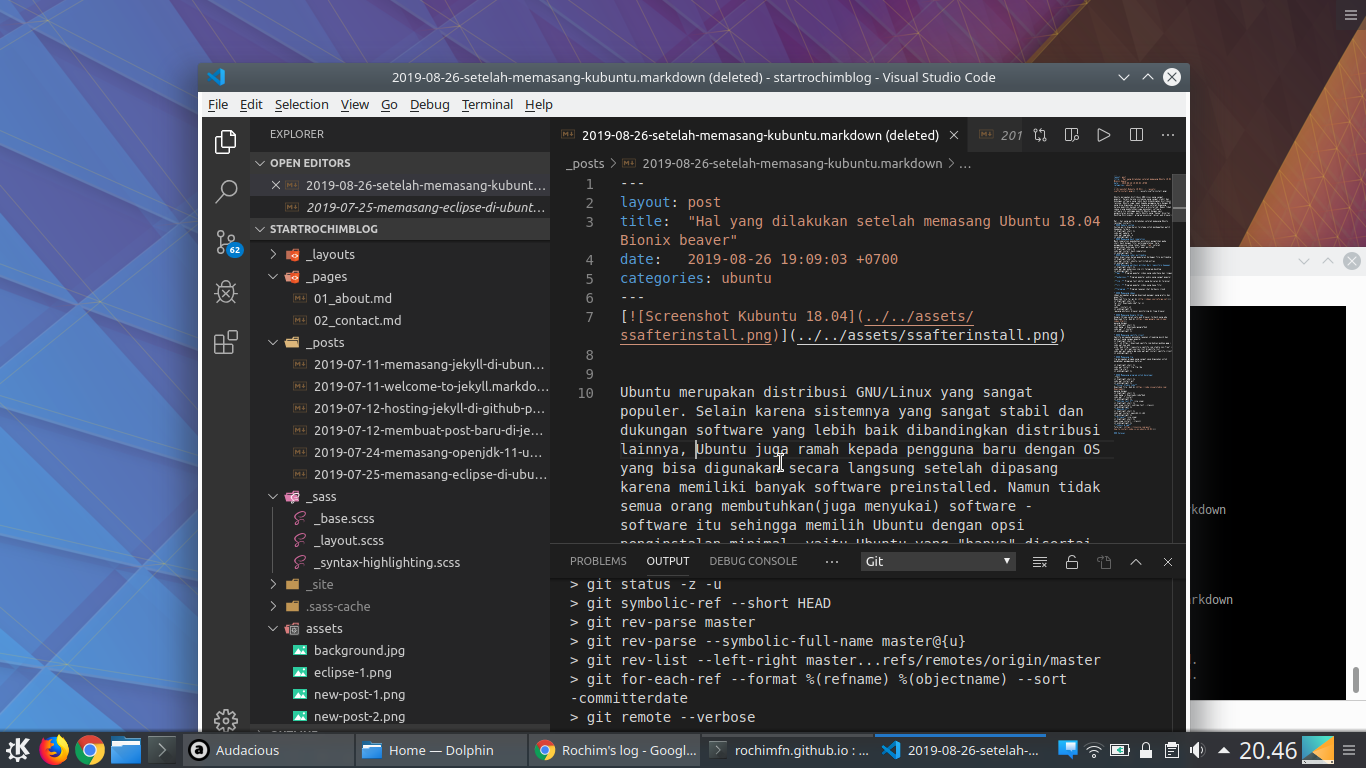Viewport: 1366px width, 768px height.
Task: Show hidden system tray icons arrow
Action: 1222,750
